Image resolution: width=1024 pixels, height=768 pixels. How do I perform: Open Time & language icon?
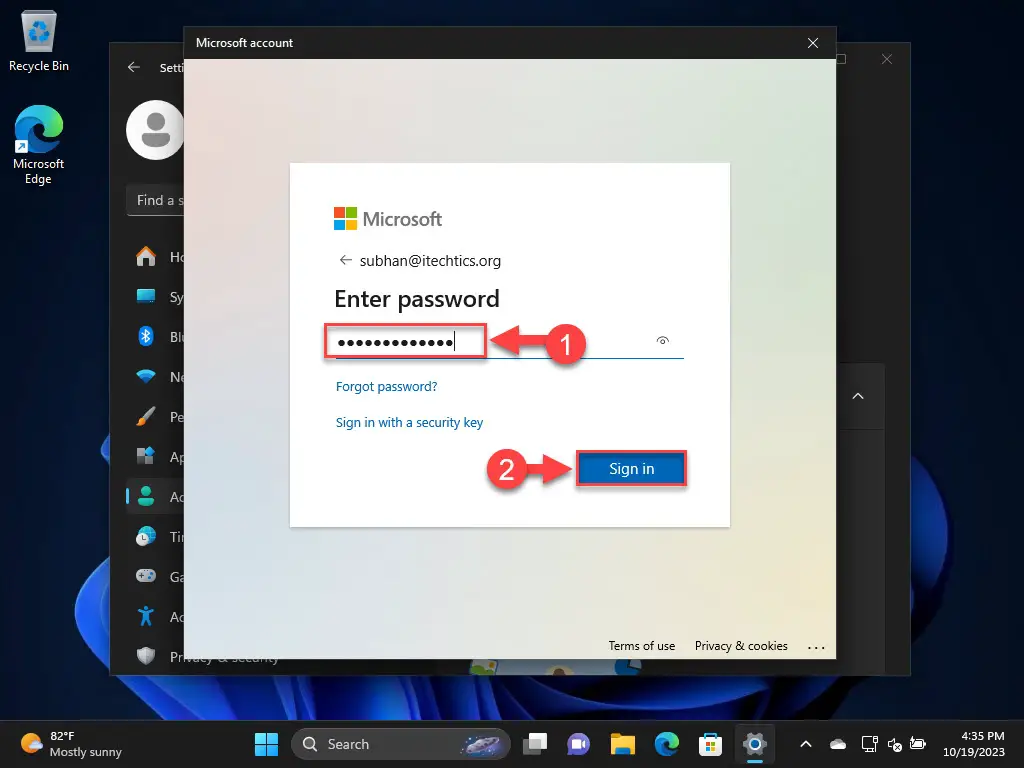coord(146,536)
